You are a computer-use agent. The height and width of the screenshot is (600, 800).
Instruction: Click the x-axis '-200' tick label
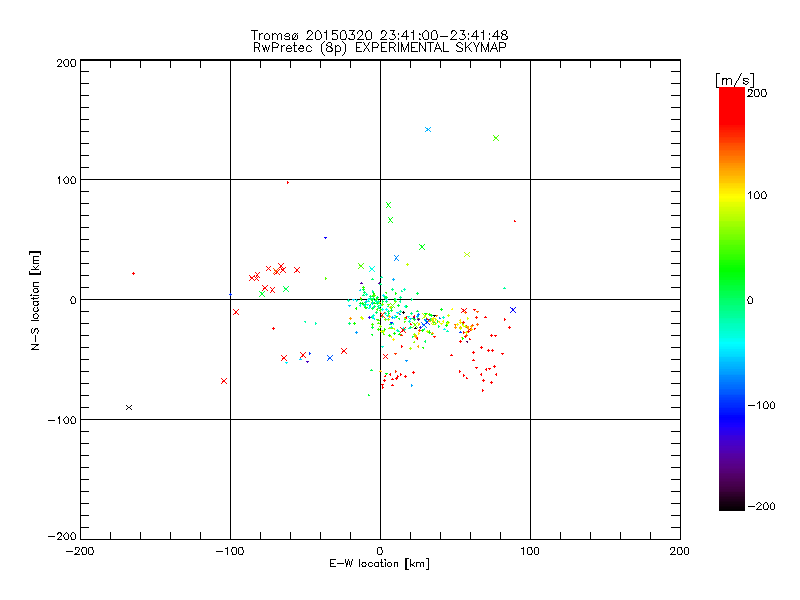click(80, 551)
